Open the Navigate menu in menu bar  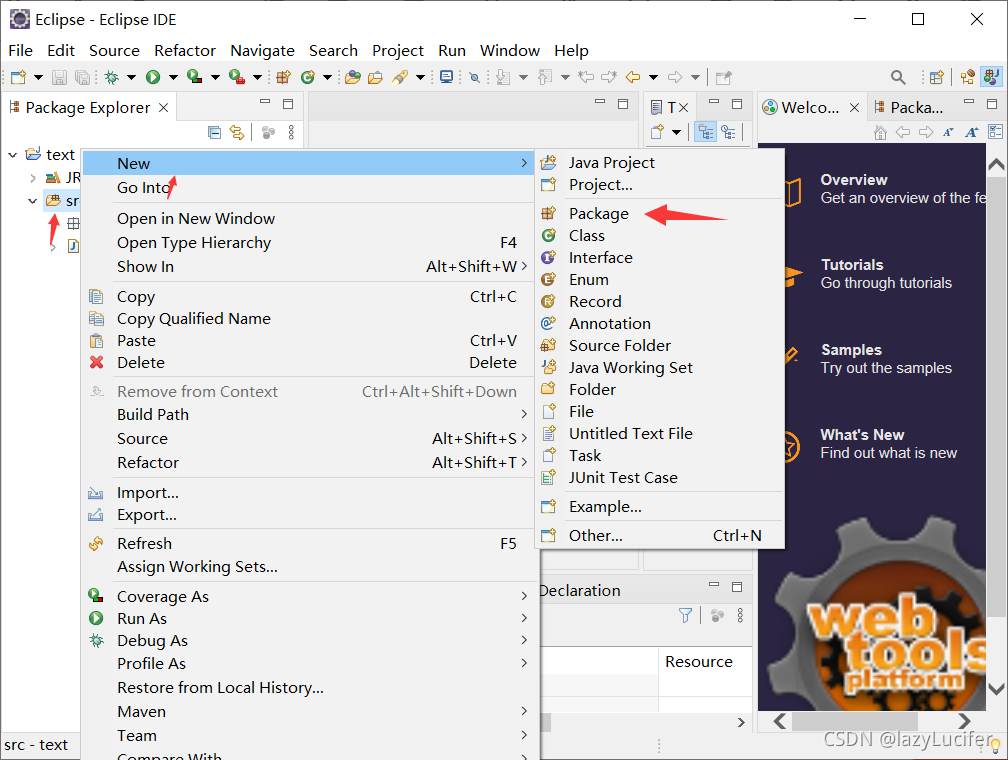pyautogui.click(x=262, y=50)
